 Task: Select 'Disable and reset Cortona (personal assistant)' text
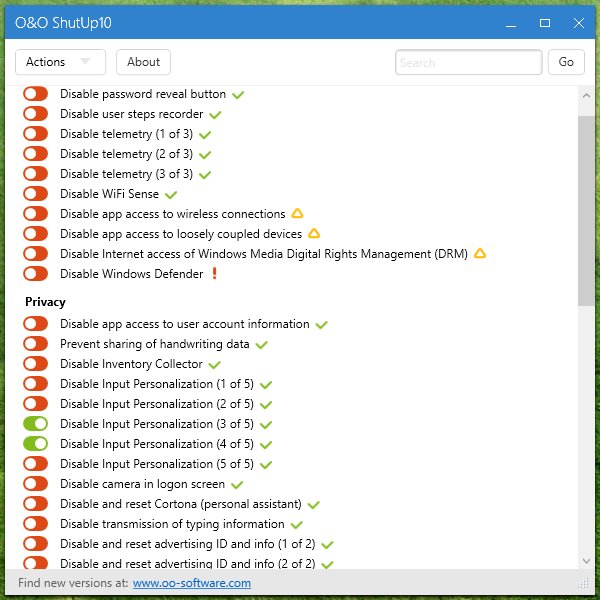[x=181, y=504]
